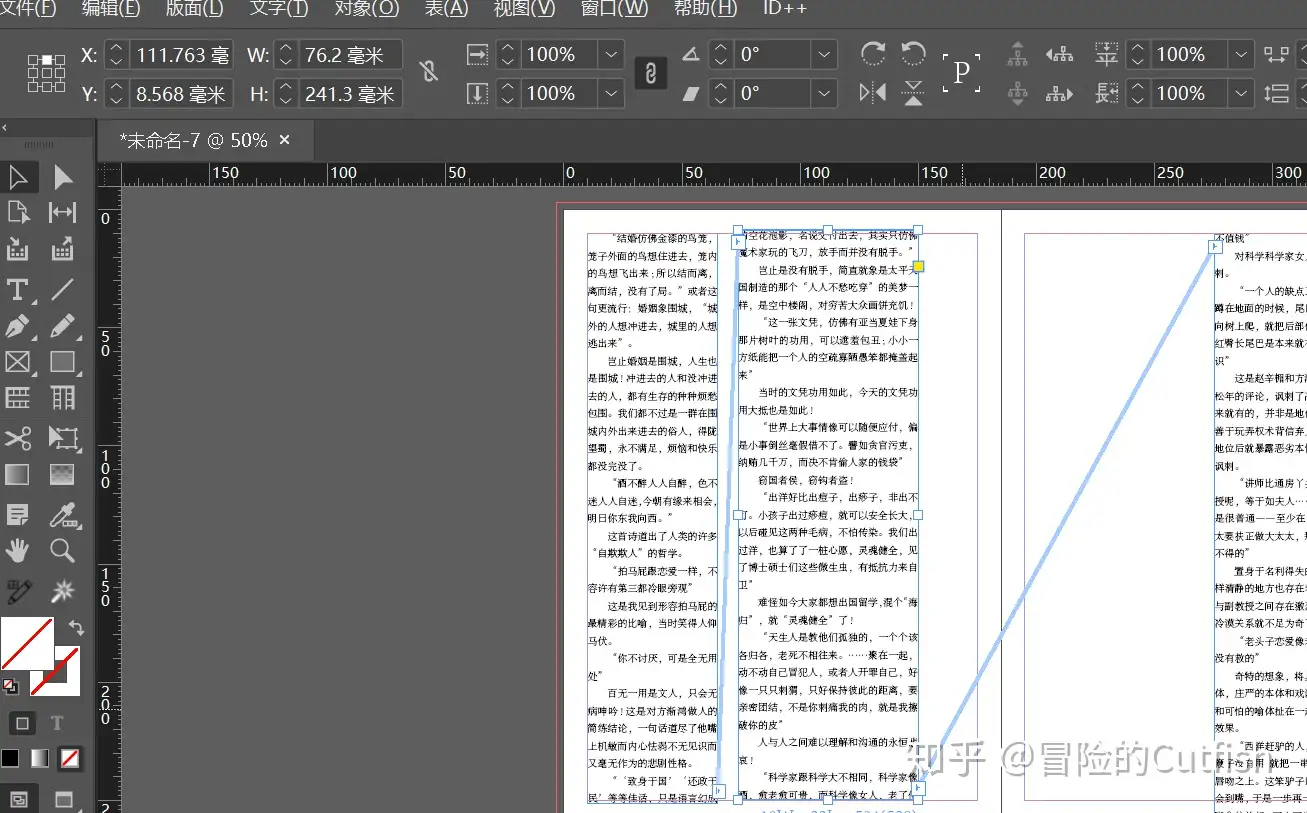Click the Fill color swatch box

click(27, 643)
